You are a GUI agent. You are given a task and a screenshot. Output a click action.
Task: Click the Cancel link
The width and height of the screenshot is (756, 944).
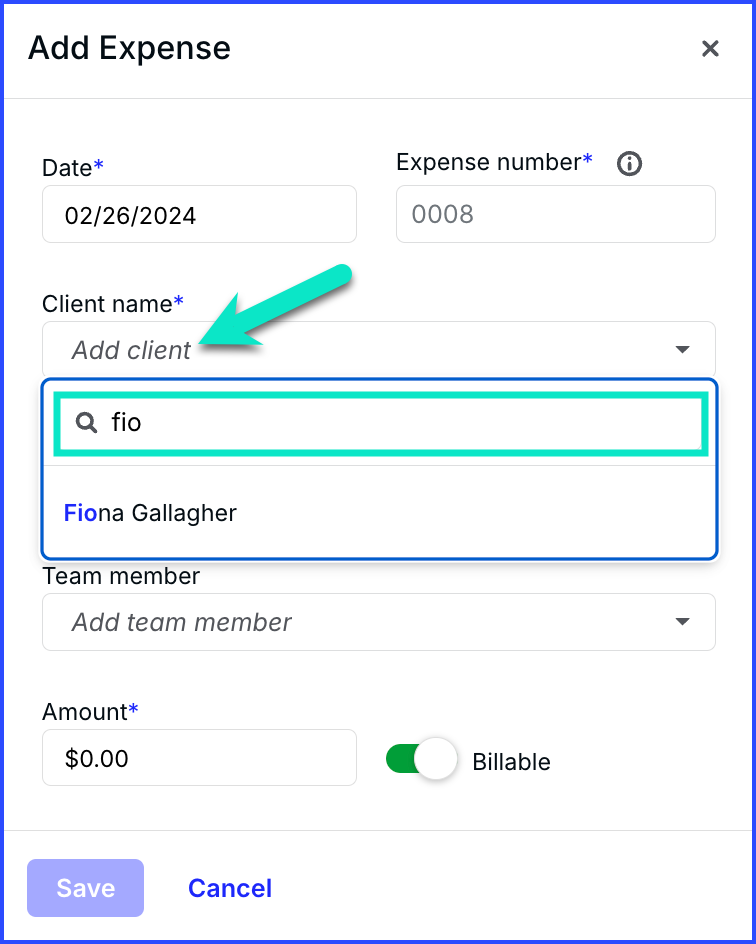pyautogui.click(x=230, y=888)
